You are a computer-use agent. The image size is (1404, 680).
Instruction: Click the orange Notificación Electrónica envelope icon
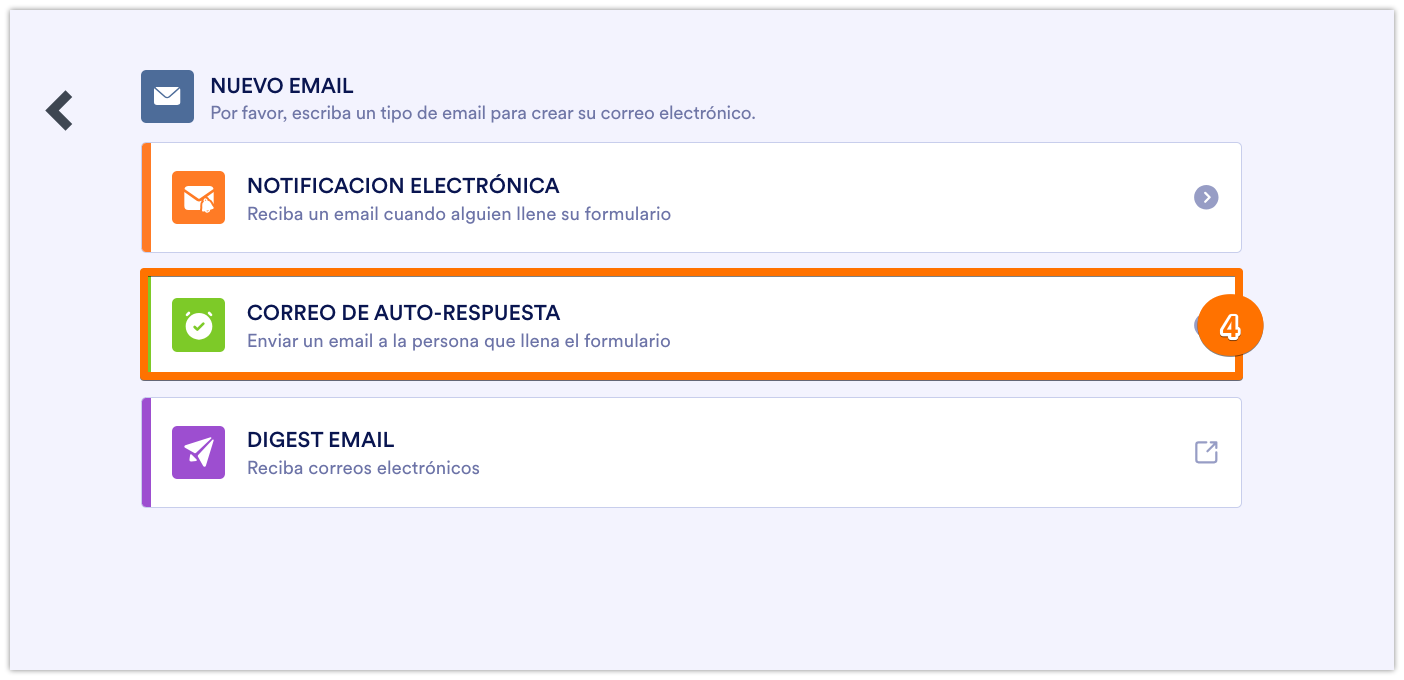pyautogui.click(x=198, y=197)
